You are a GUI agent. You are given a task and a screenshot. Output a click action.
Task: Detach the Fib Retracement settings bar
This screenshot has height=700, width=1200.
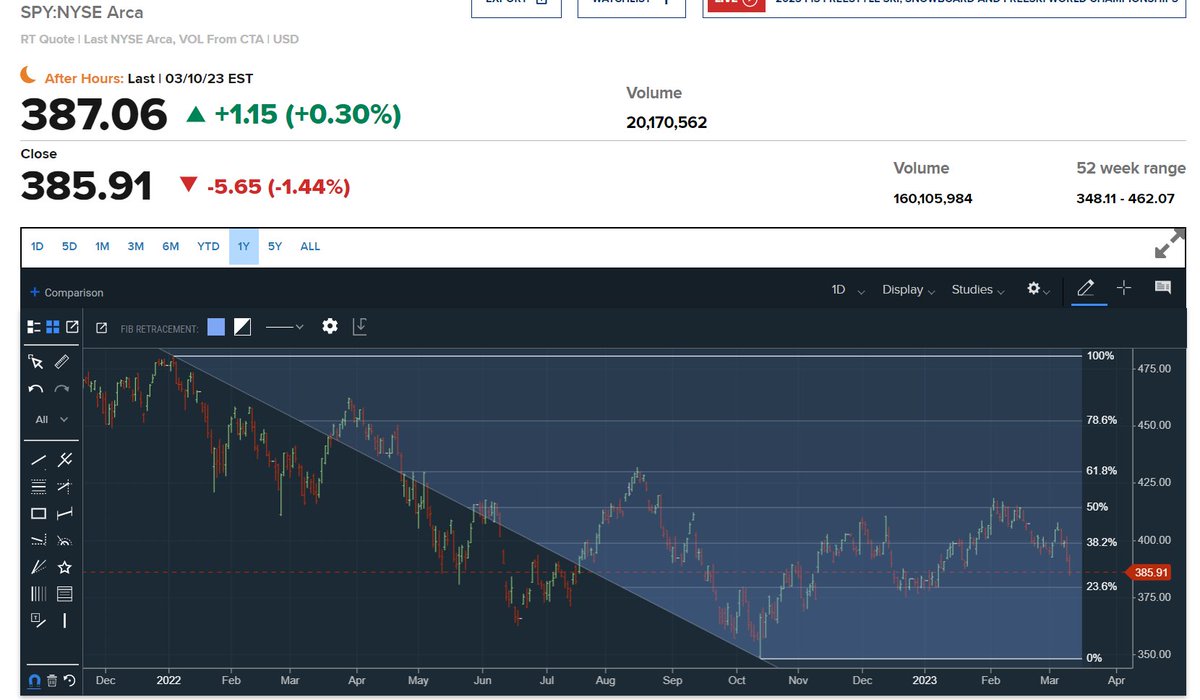(102, 327)
